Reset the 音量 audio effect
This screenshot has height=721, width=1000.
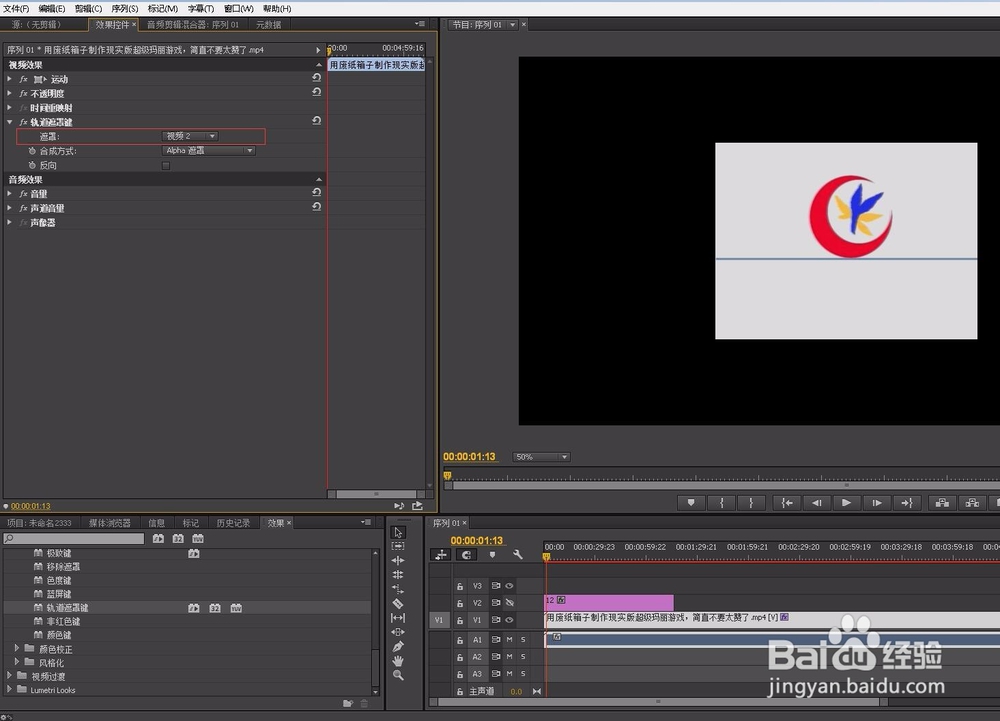click(x=316, y=192)
